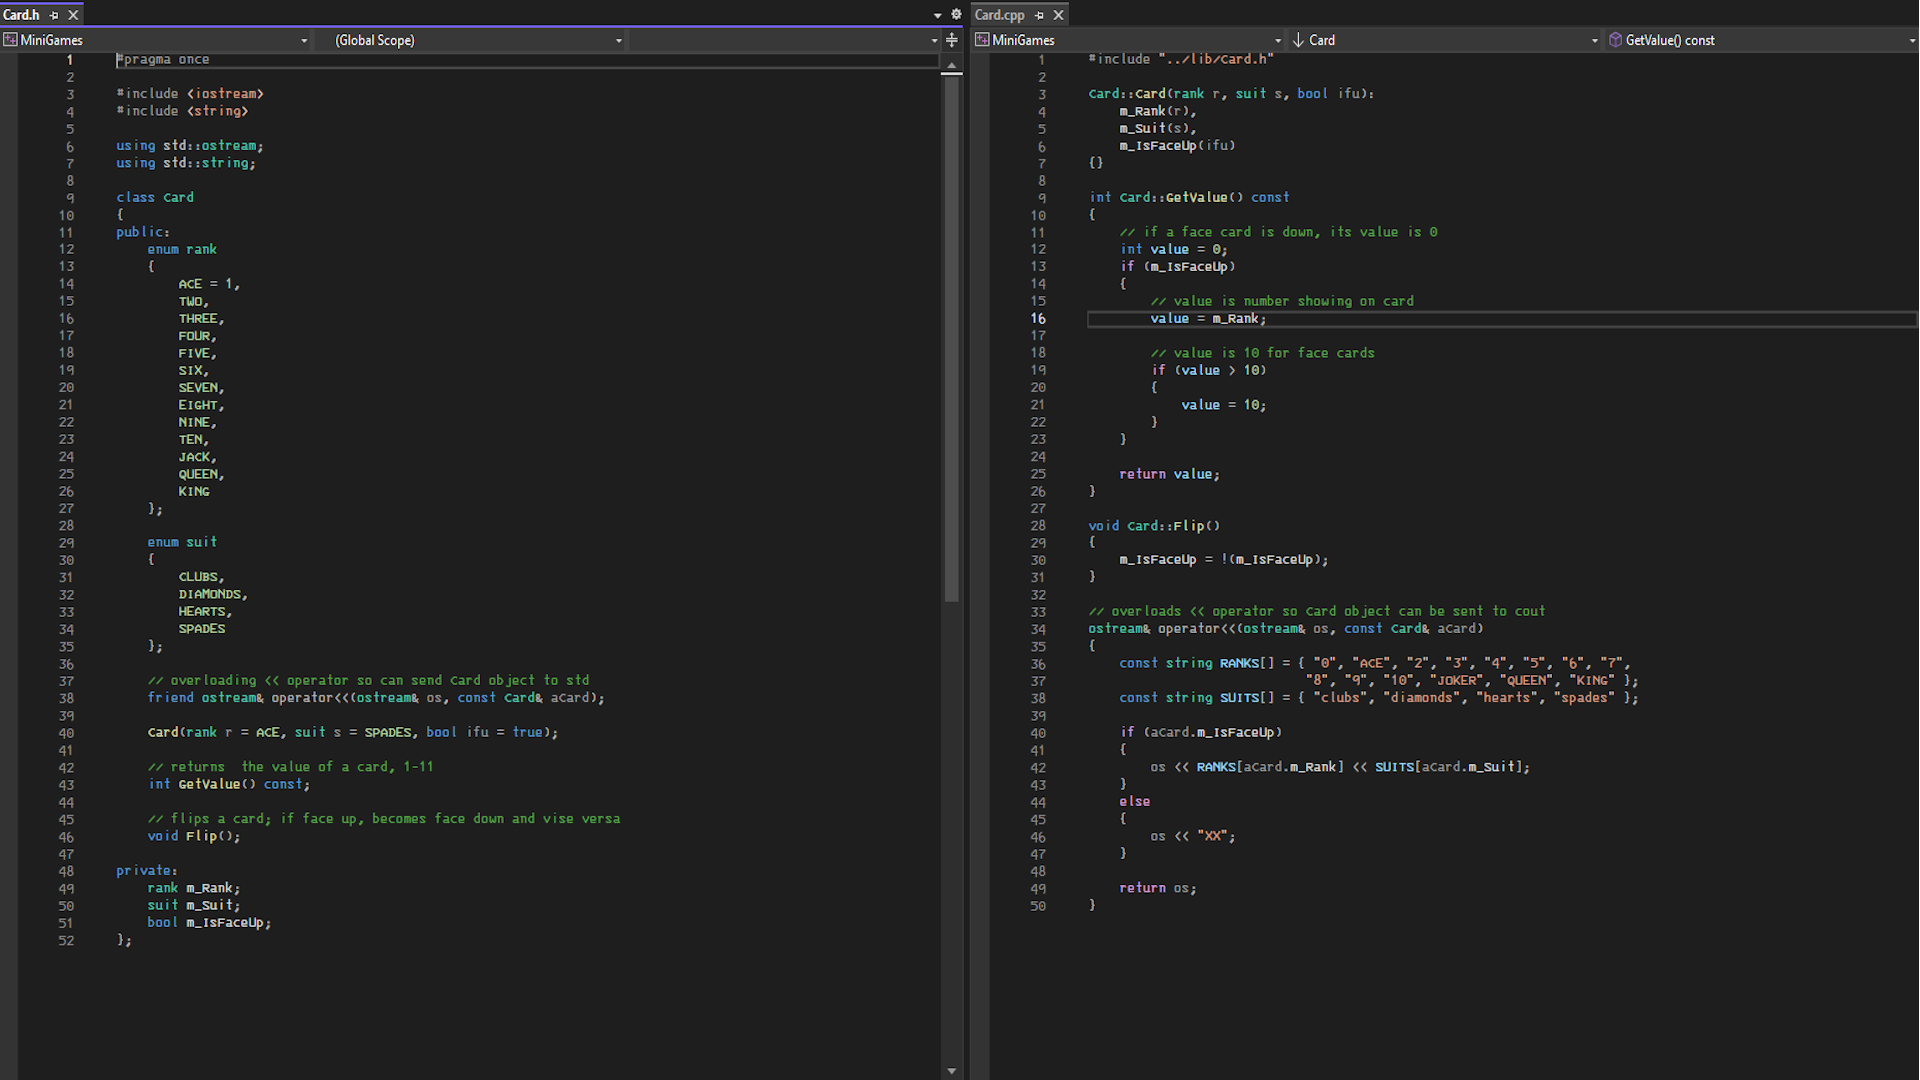Click the Card scope arrow icon
Image resolution: width=1920 pixels, height=1080 pixels.
click(x=1298, y=40)
